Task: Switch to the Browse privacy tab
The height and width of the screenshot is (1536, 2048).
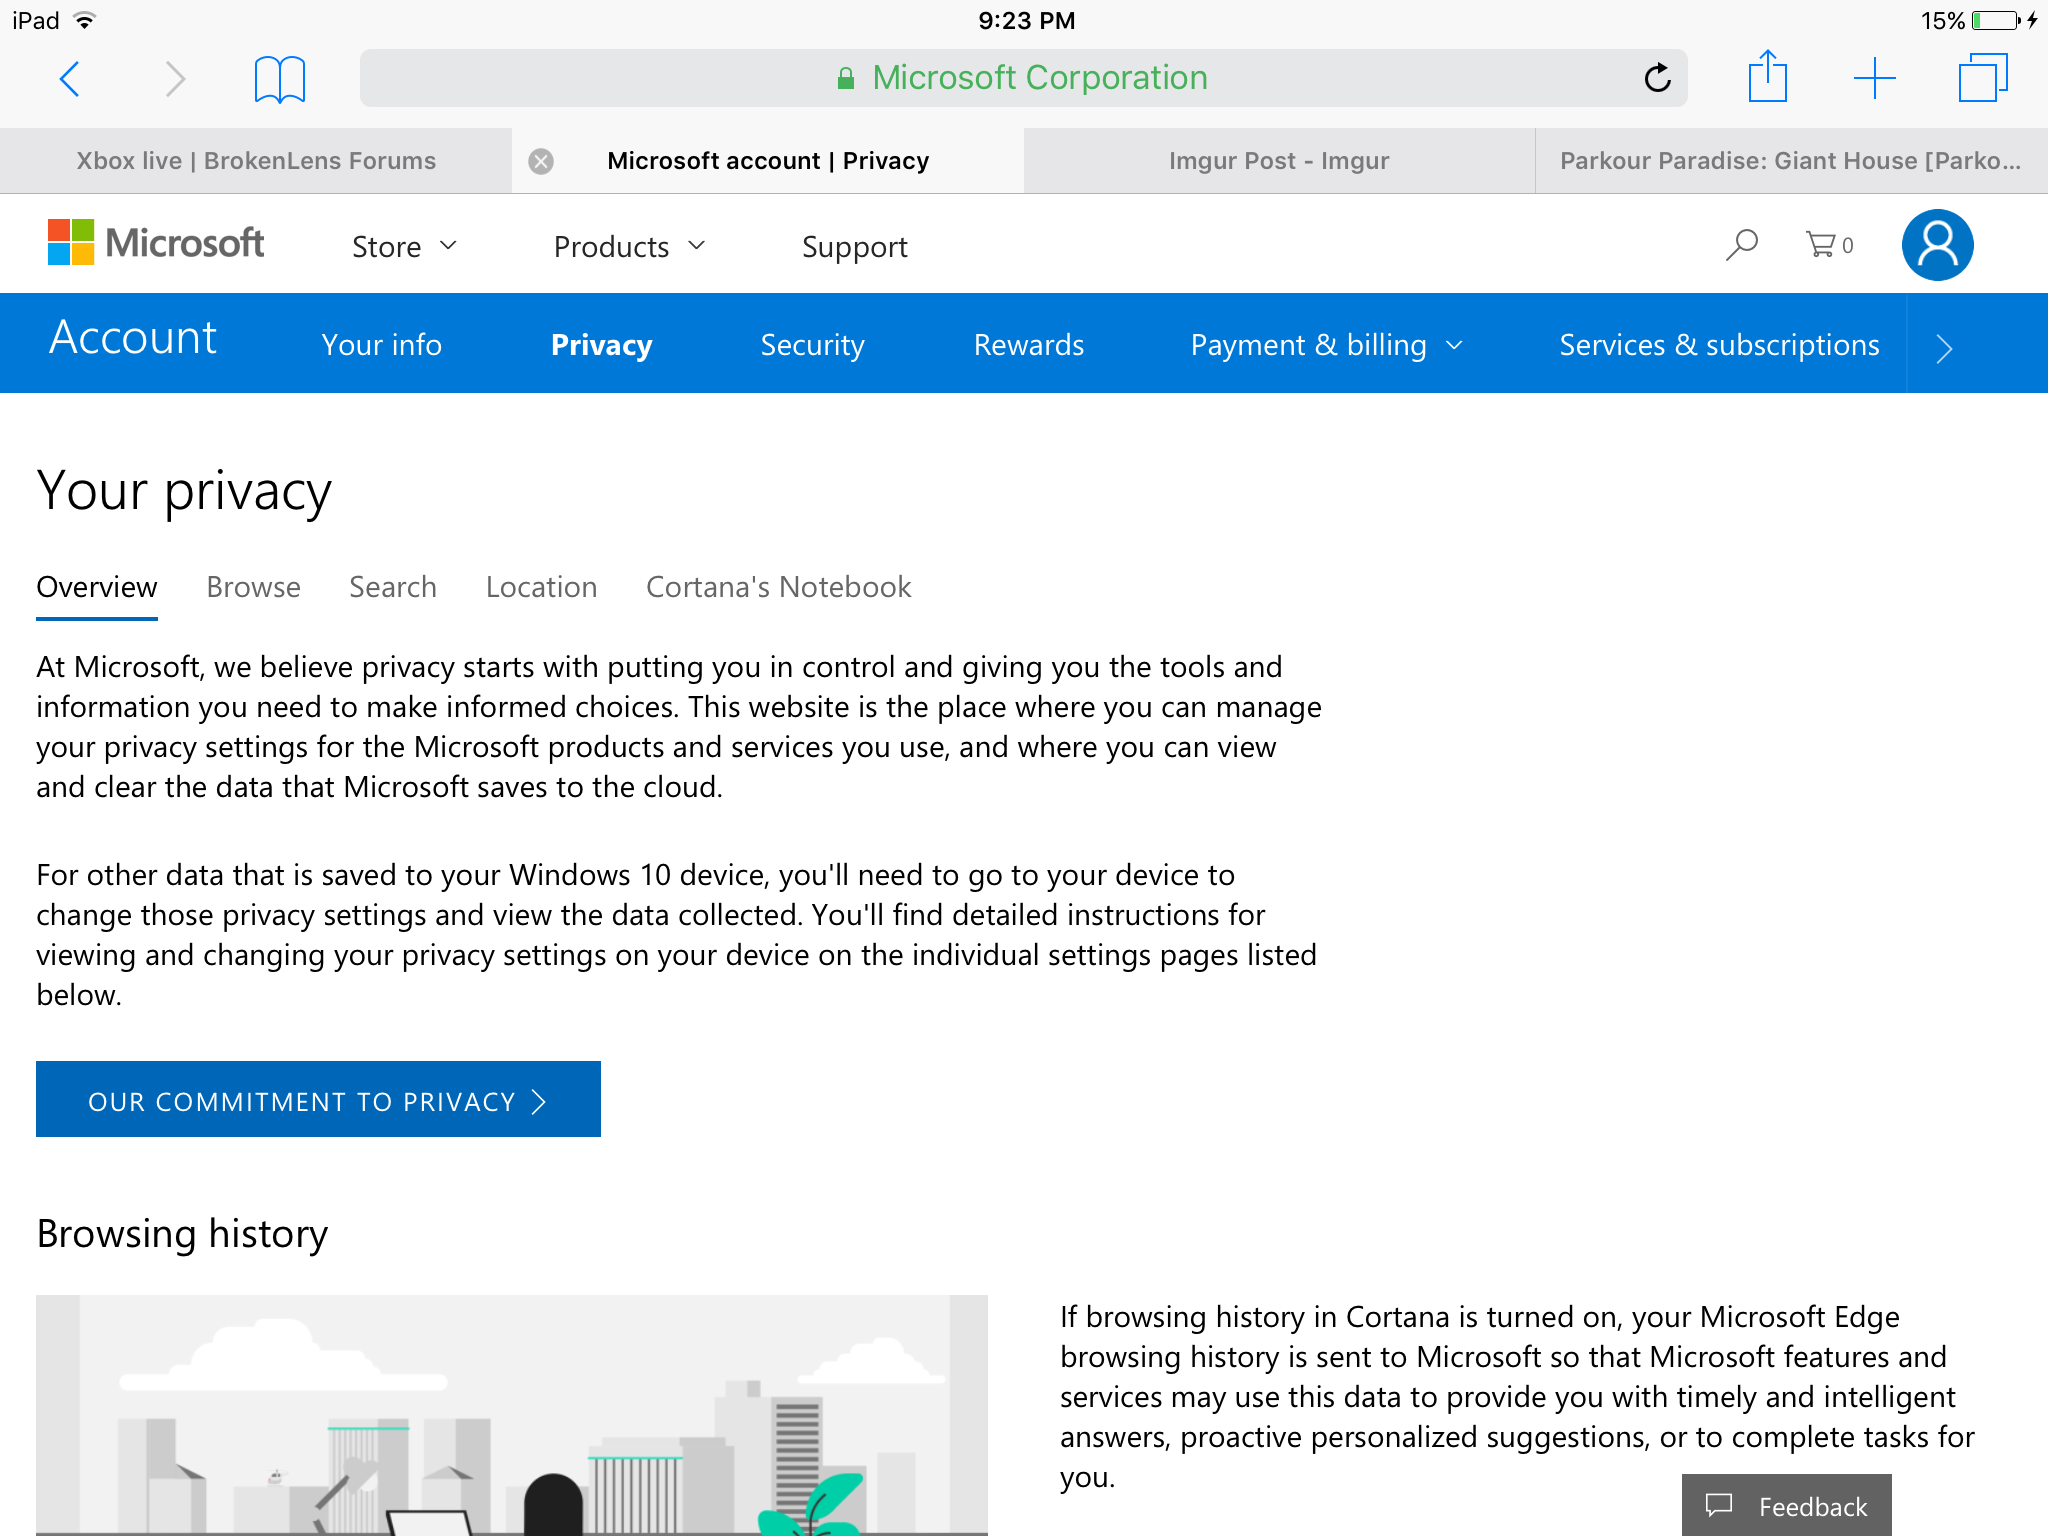Action: (253, 587)
